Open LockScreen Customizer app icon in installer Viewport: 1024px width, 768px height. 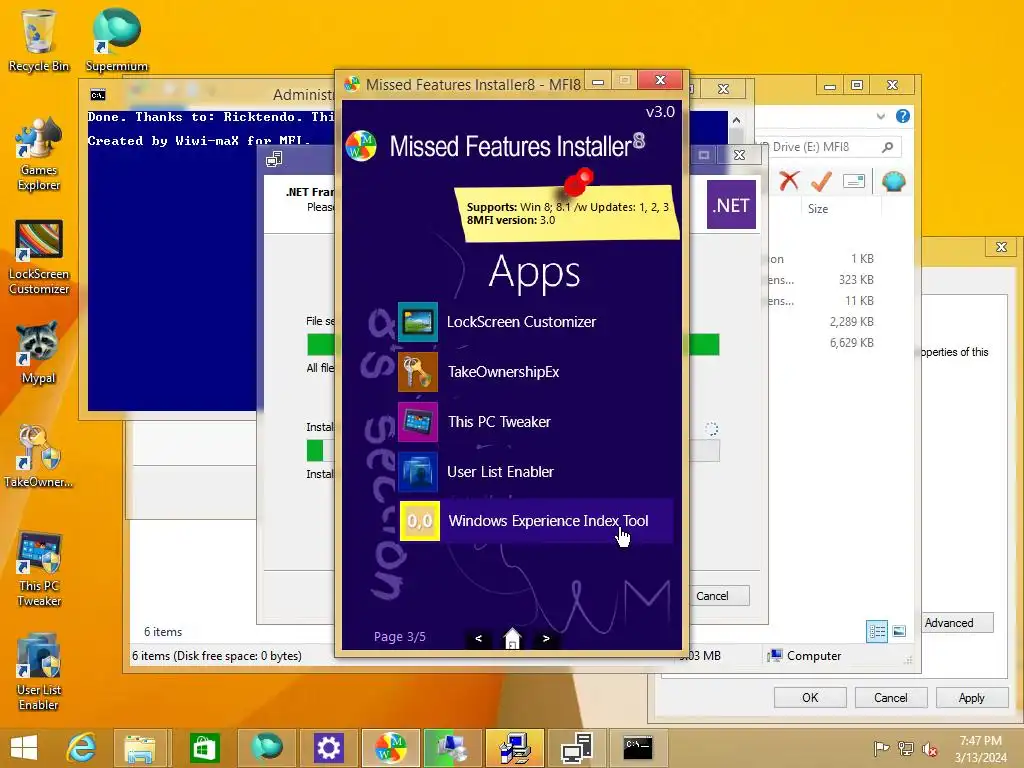click(418, 321)
